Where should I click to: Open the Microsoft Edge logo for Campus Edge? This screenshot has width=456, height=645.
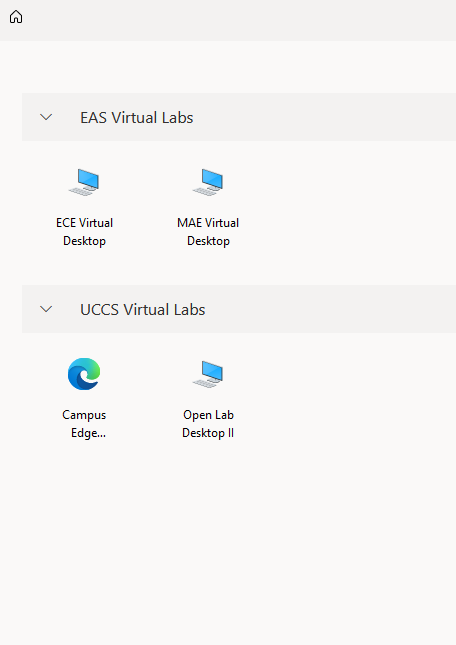click(x=84, y=374)
